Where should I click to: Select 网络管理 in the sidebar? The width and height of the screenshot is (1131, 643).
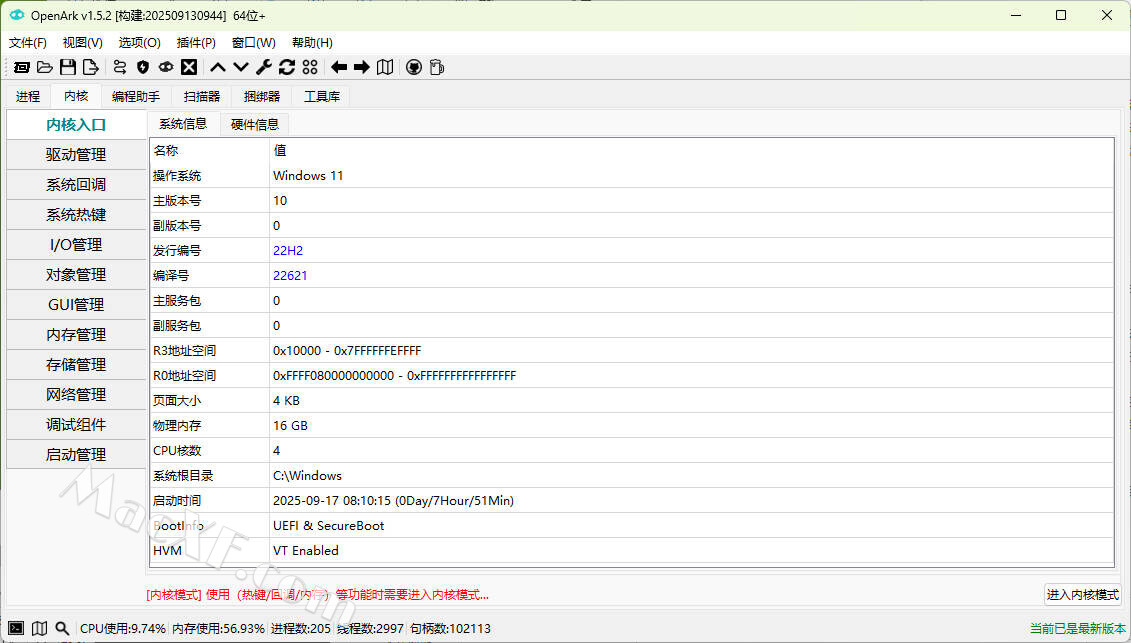click(x=76, y=395)
